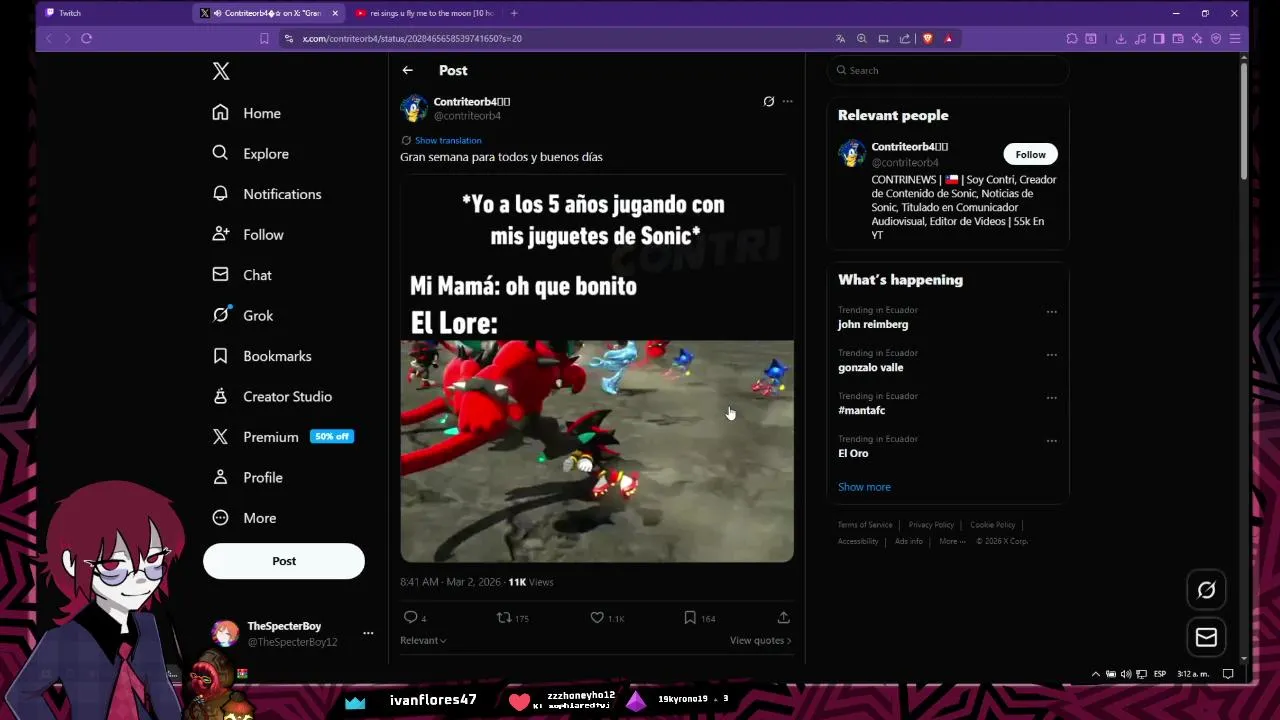Click the reply icon with 4 replies
Image resolution: width=1280 pixels, height=720 pixels.
click(410, 618)
